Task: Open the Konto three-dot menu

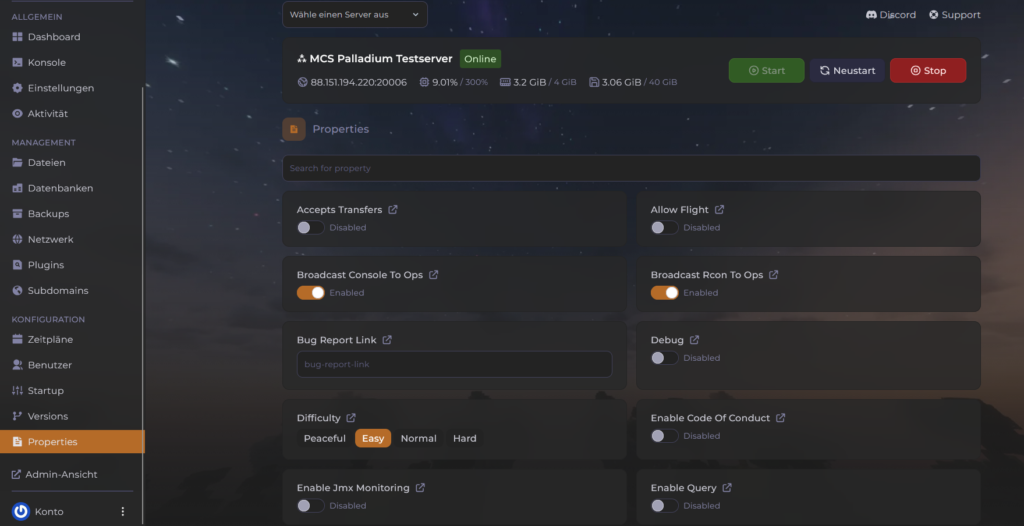Action: click(123, 512)
